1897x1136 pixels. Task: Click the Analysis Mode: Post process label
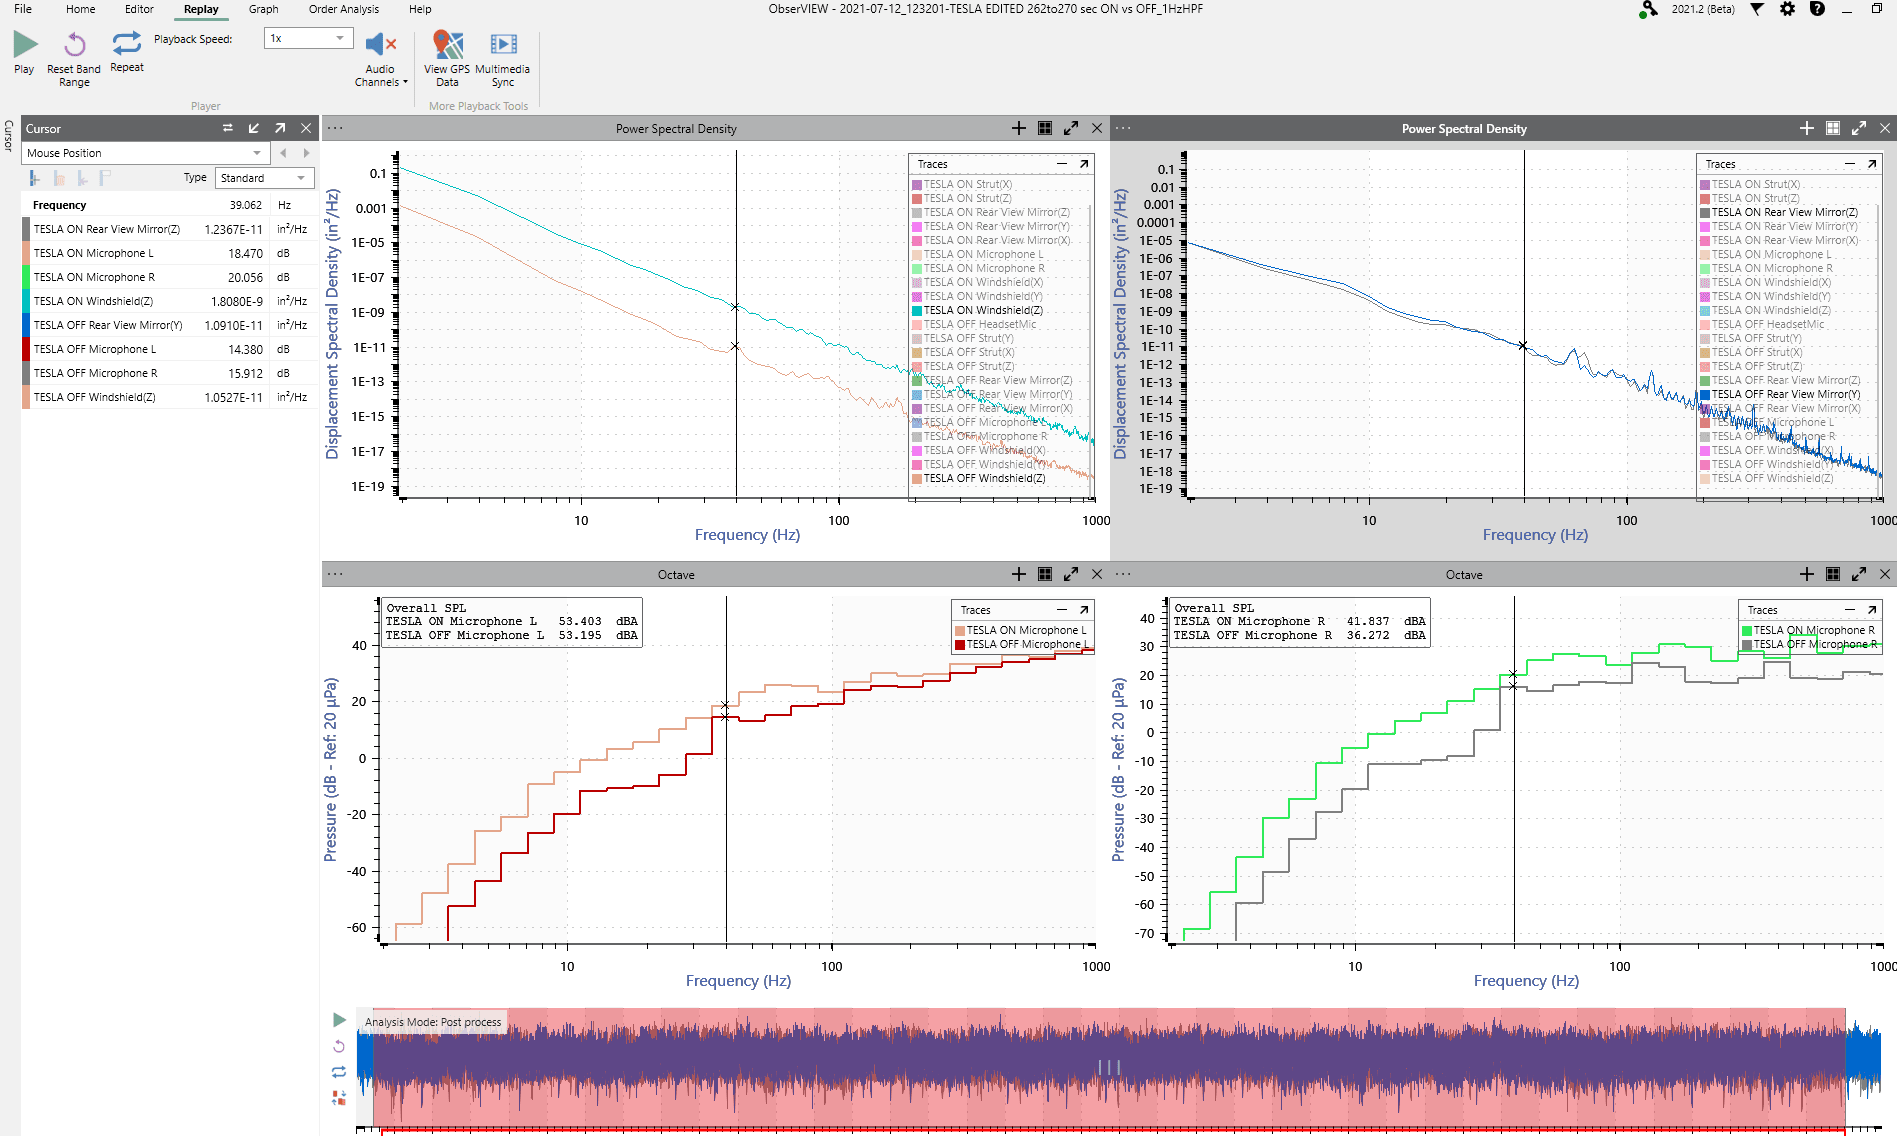[x=433, y=1022]
